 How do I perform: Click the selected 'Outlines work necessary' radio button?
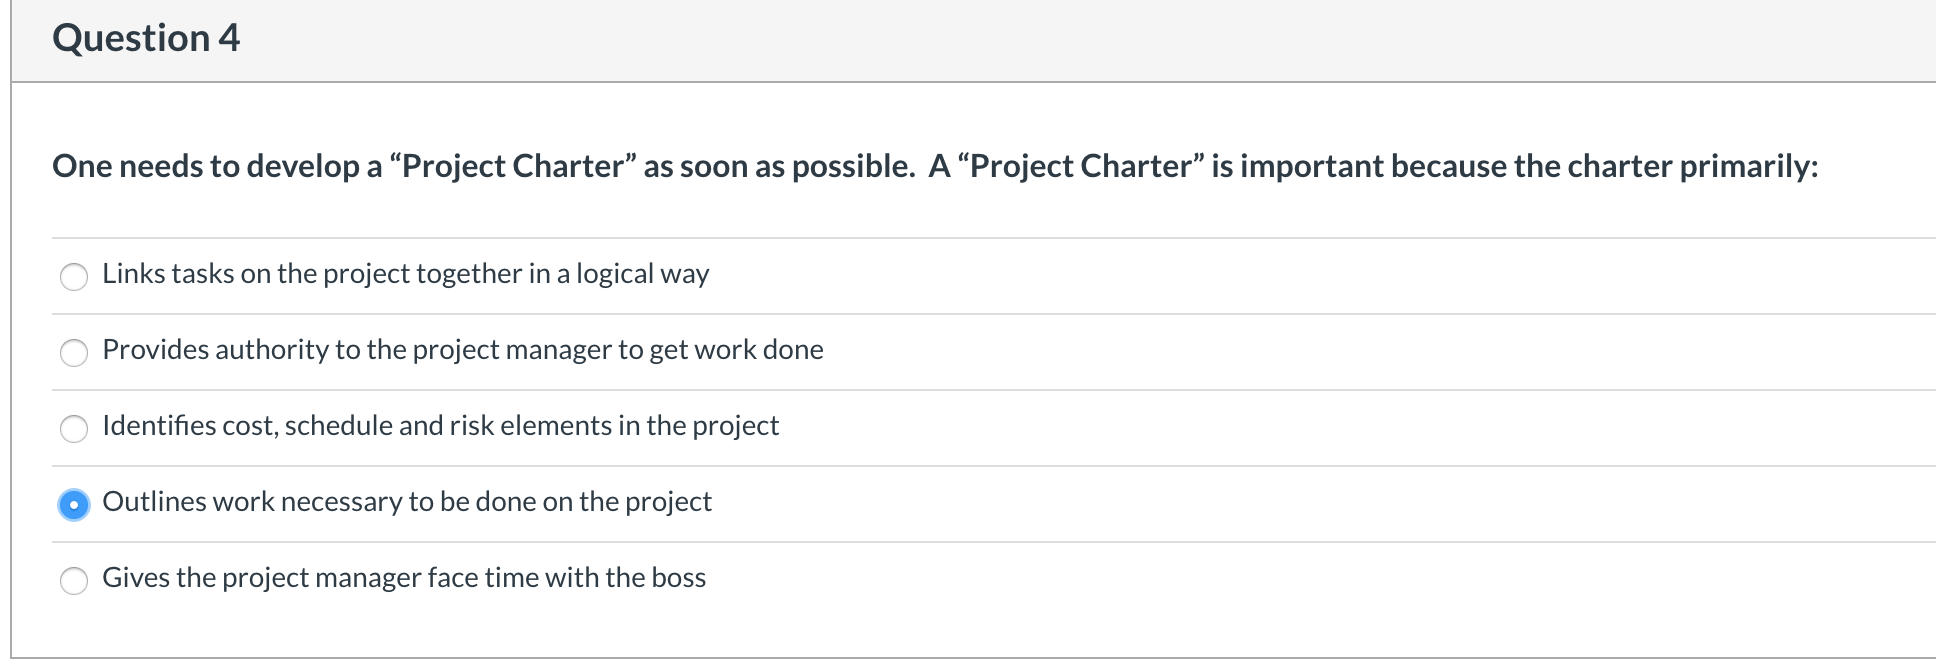74,504
